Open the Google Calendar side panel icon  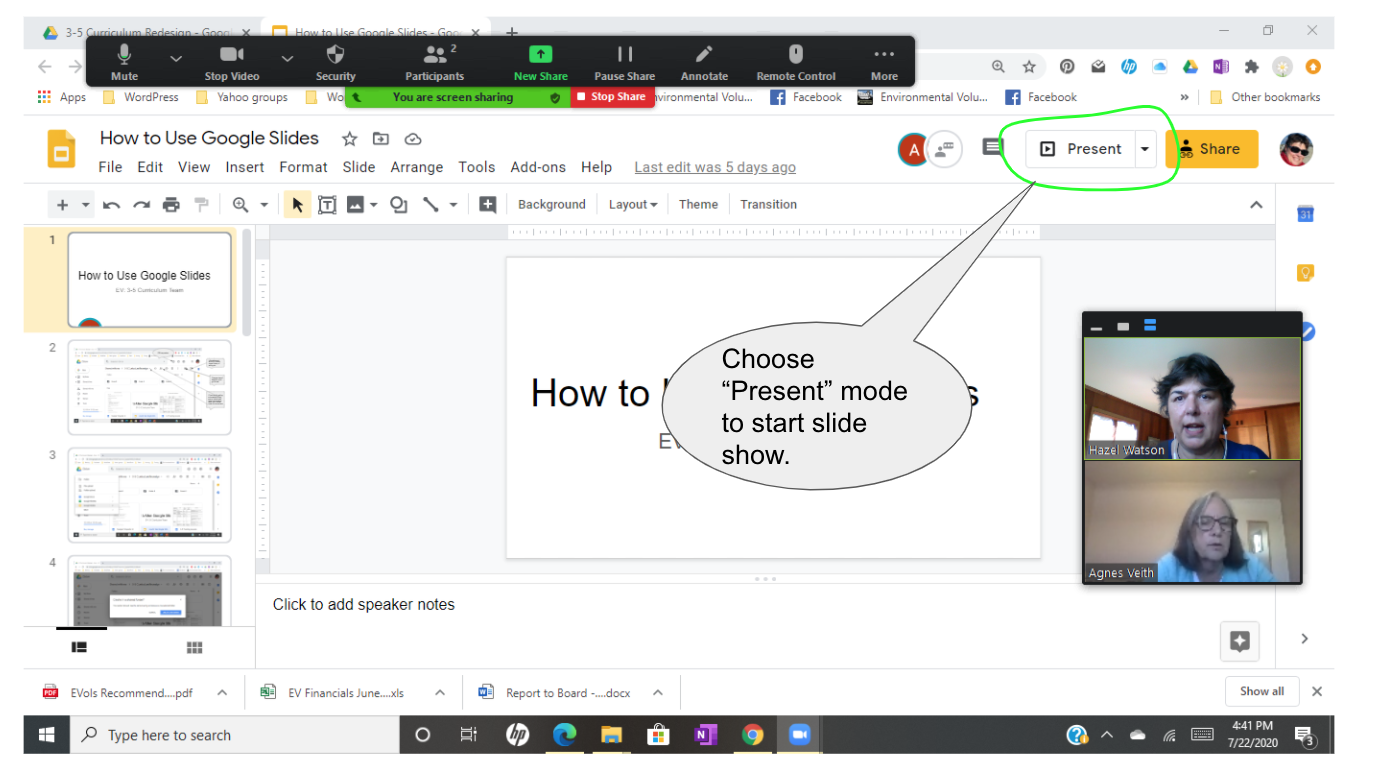pyautogui.click(x=1305, y=214)
